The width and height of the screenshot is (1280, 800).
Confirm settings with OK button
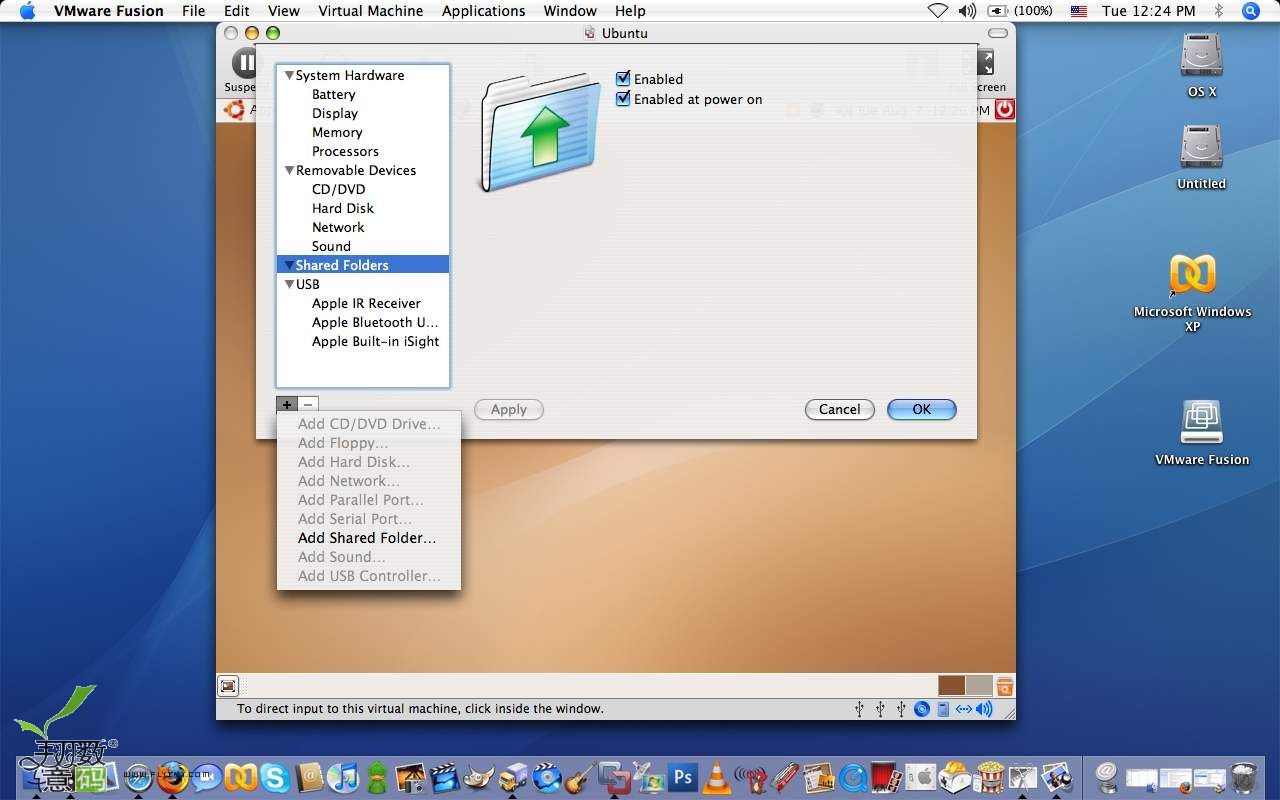pyautogui.click(x=921, y=409)
